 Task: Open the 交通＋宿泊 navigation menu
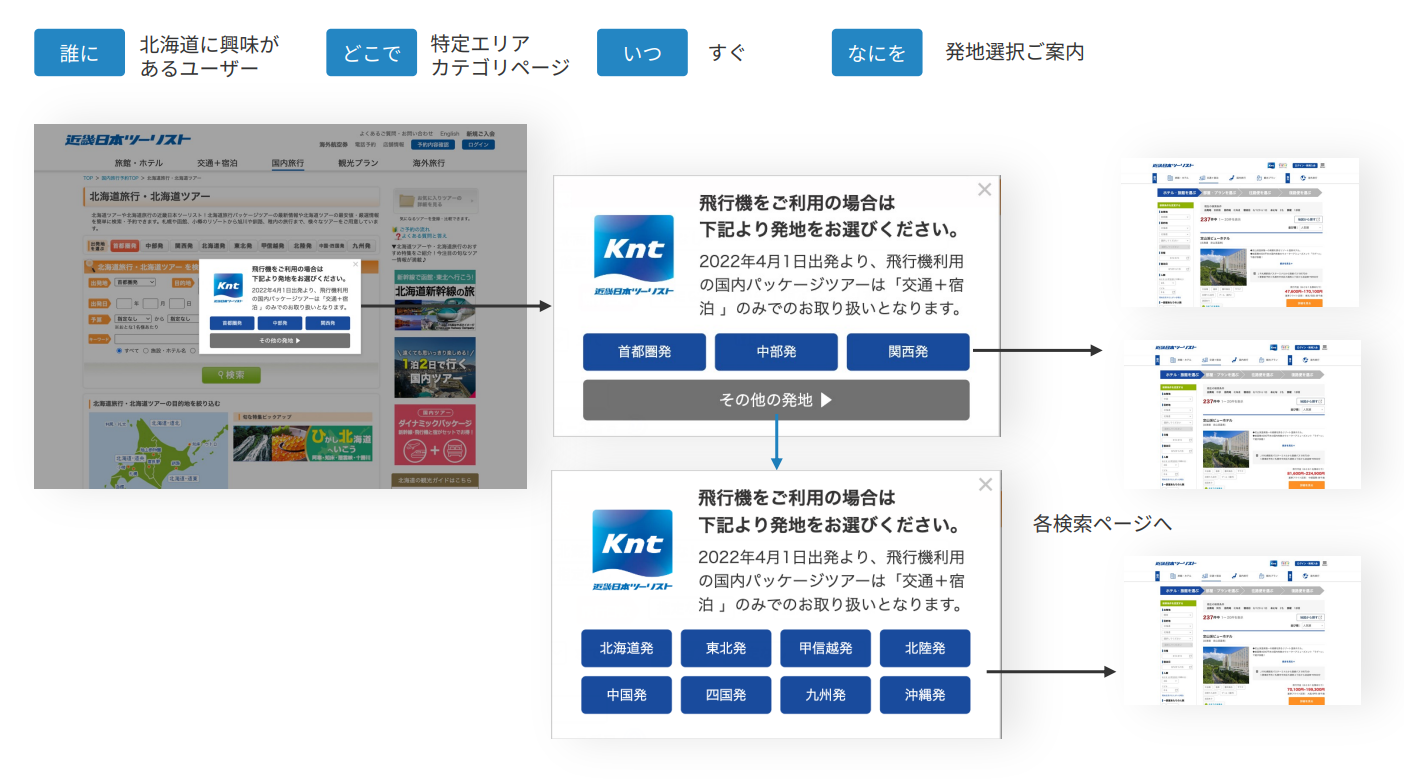pyautogui.click(x=217, y=163)
